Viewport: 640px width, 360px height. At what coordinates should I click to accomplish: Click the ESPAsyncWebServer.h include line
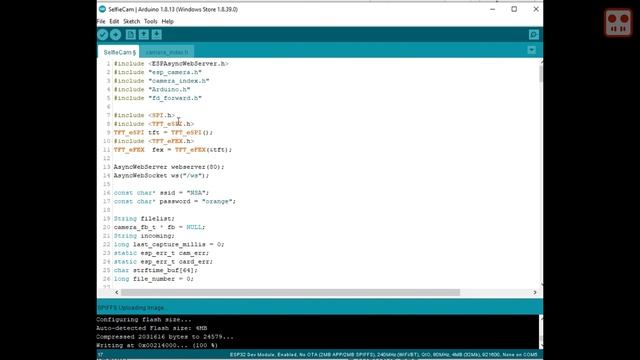pyautogui.click(x=171, y=64)
